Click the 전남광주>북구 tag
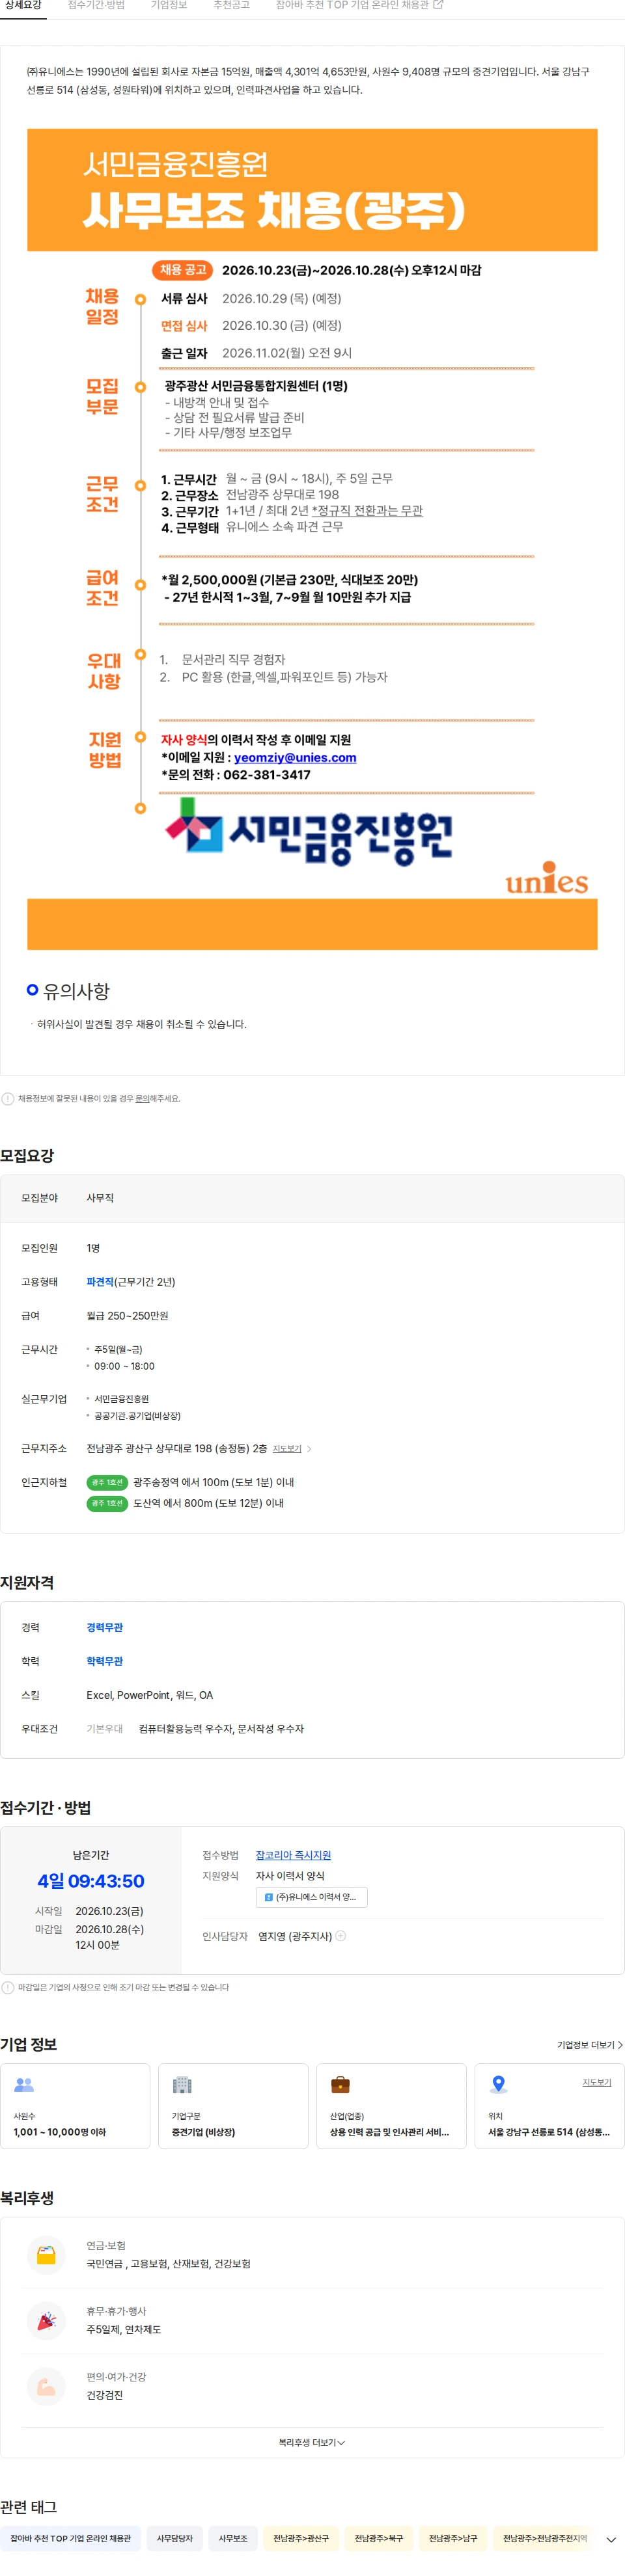 (379, 2538)
